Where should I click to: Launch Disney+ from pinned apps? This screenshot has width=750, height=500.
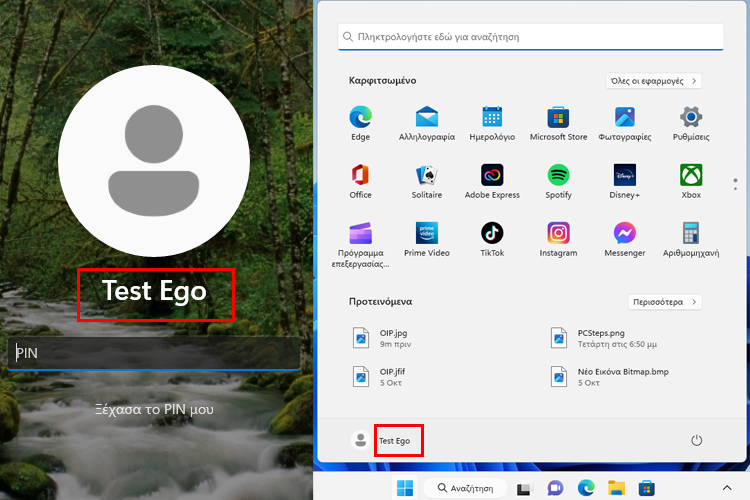tap(625, 181)
